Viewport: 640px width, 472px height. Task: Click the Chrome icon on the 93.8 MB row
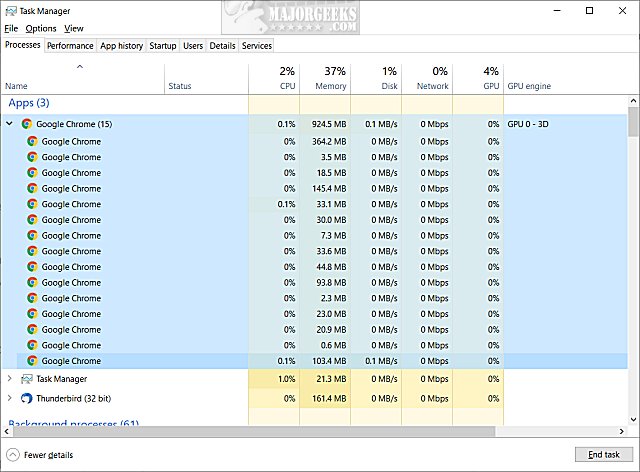point(32,283)
